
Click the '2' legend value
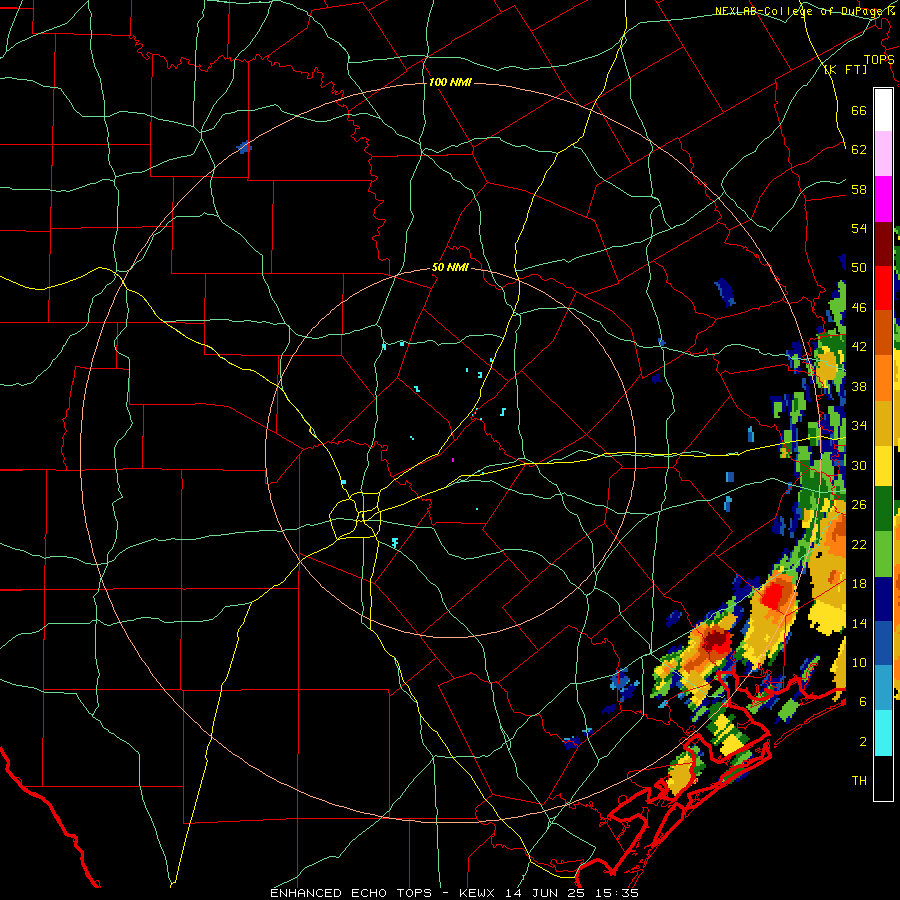point(863,741)
